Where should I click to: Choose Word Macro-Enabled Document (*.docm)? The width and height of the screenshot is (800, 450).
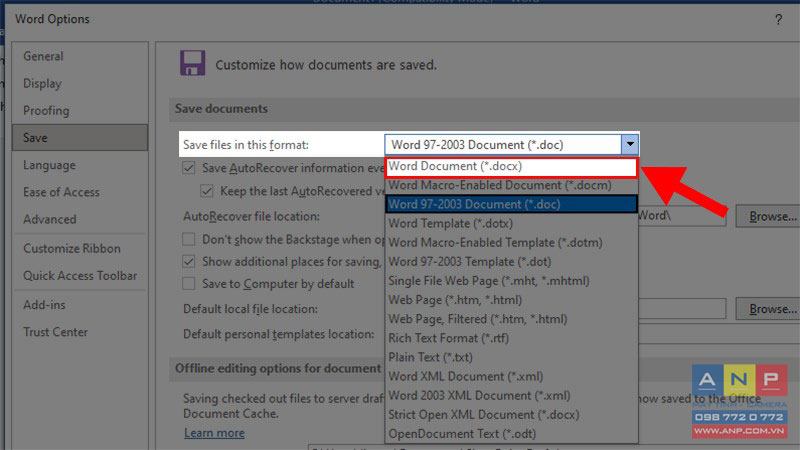pos(512,185)
